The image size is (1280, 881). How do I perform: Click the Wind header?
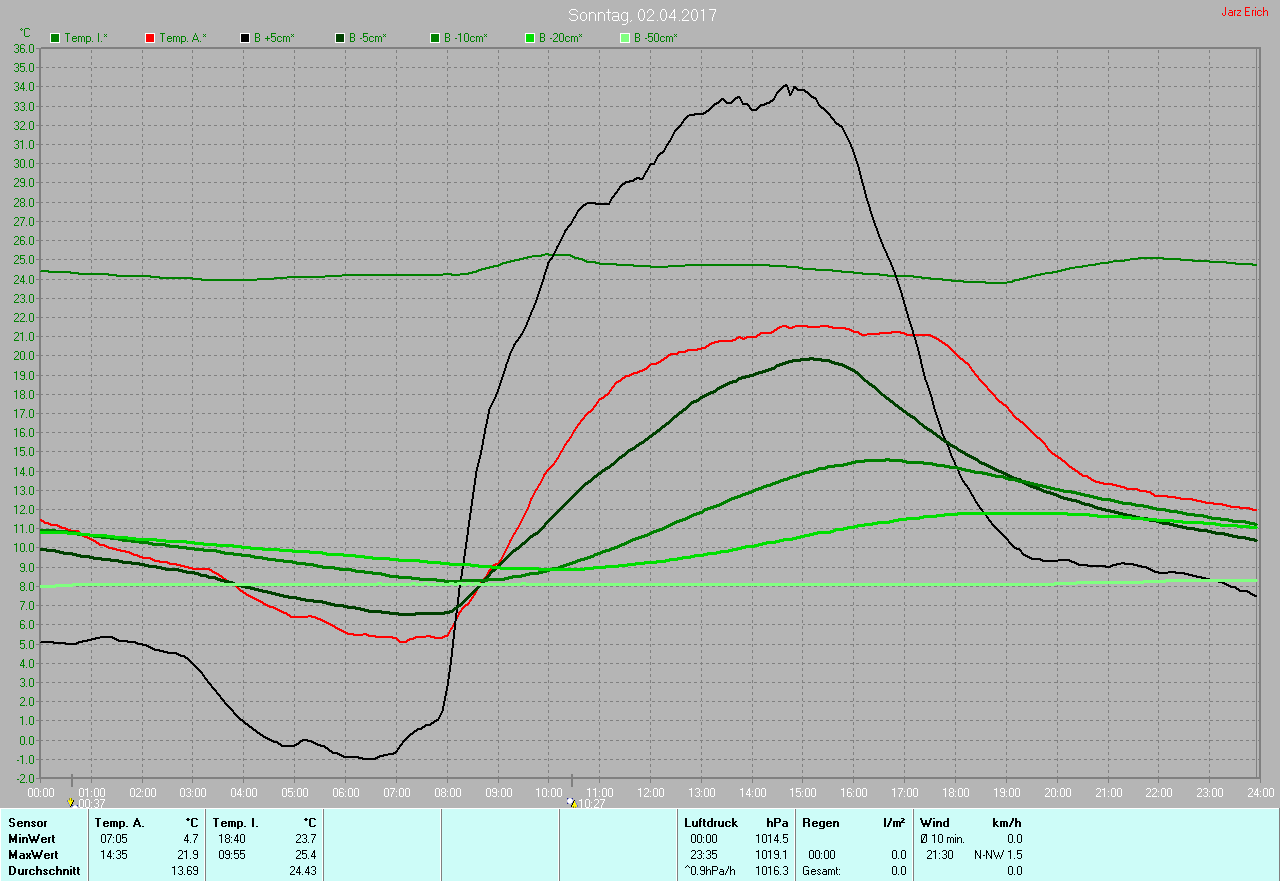point(935,822)
